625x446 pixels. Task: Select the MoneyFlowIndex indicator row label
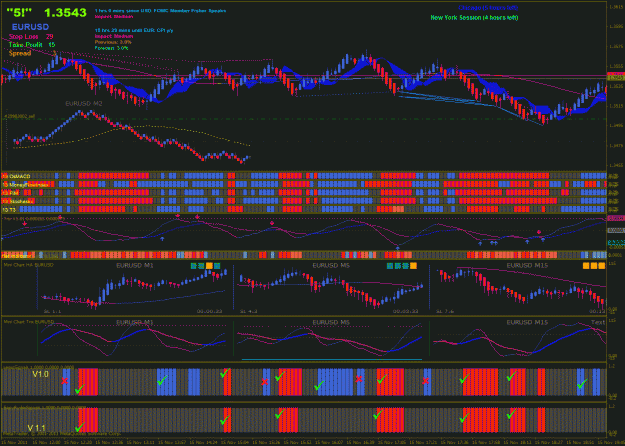26,184
